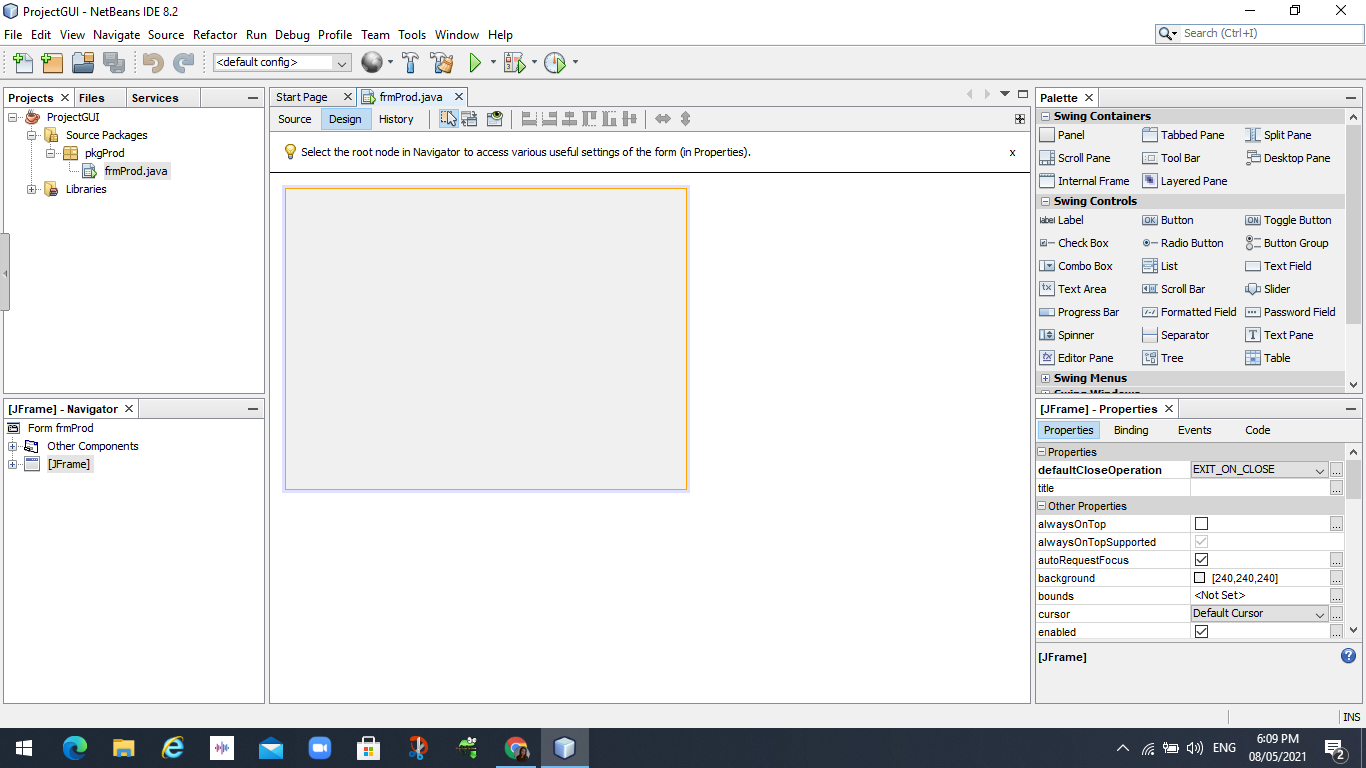Click the Preview Design eye icon
1366x768 pixels.
(x=494, y=119)
